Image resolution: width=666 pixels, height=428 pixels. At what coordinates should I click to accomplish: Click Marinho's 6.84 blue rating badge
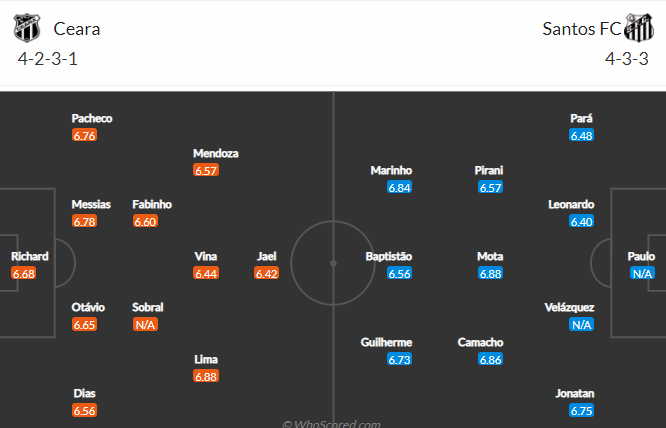(399, 187)
